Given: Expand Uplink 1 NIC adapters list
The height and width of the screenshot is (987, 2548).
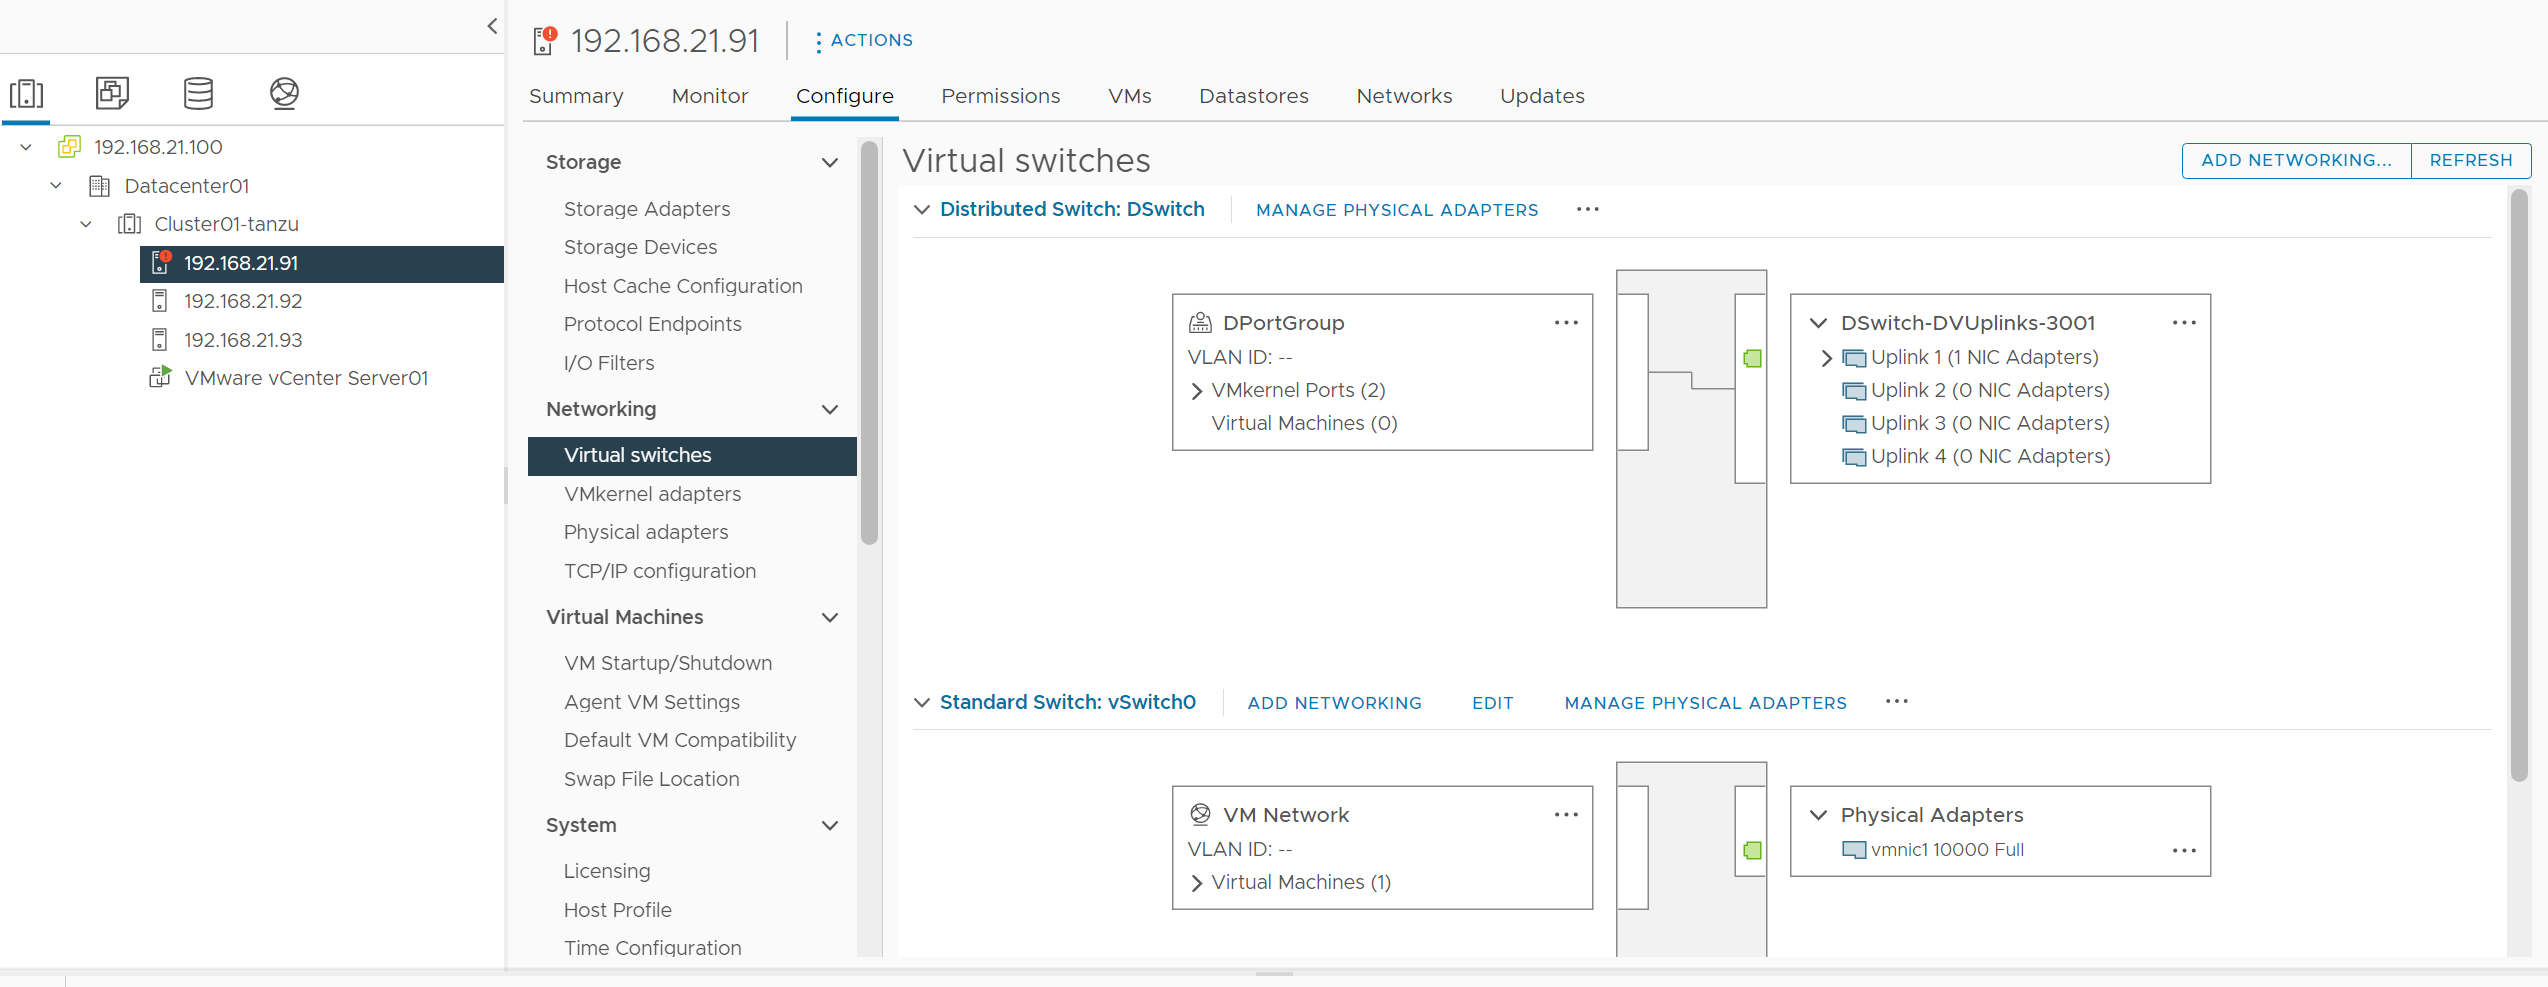Looking at the screenshot, I should tap(1827, 358).
